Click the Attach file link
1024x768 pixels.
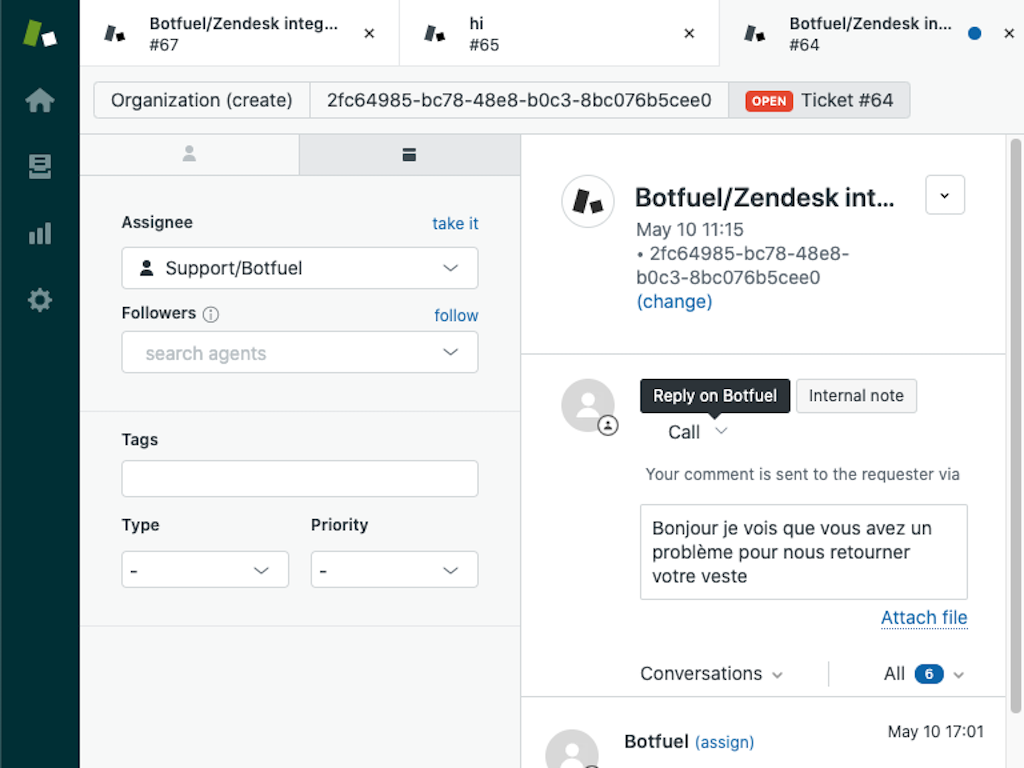[924, 618]
